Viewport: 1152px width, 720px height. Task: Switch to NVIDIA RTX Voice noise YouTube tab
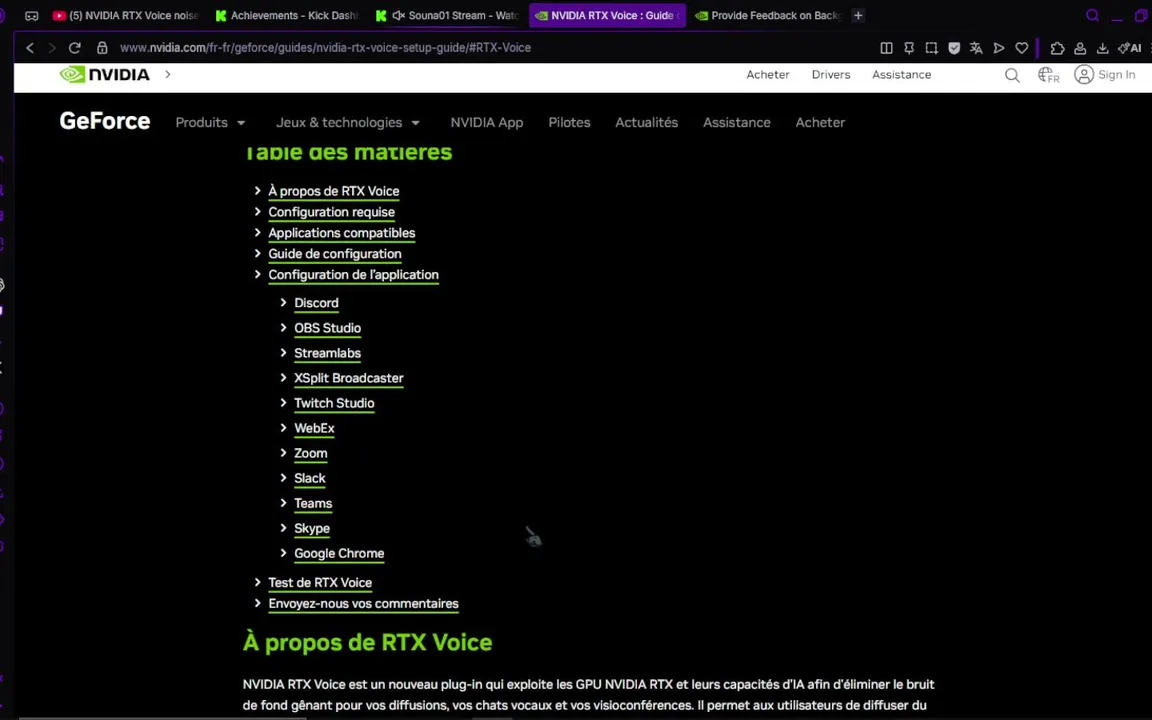tap(126, 15)
